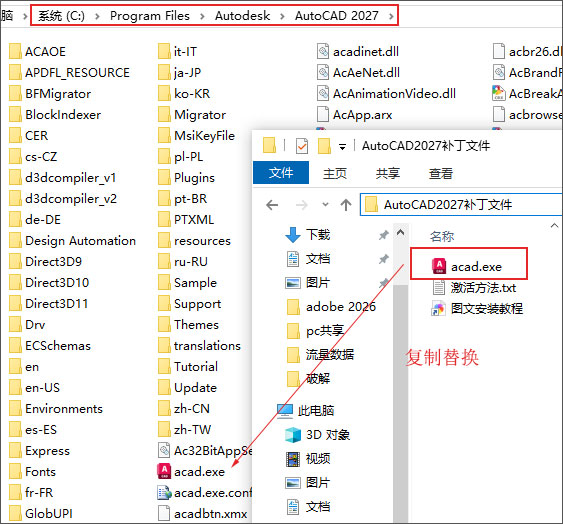Viewport: 563px width, 524px height.
Task: Select AcAnimationVideo.dll file
Action: (x=386, y=93)
